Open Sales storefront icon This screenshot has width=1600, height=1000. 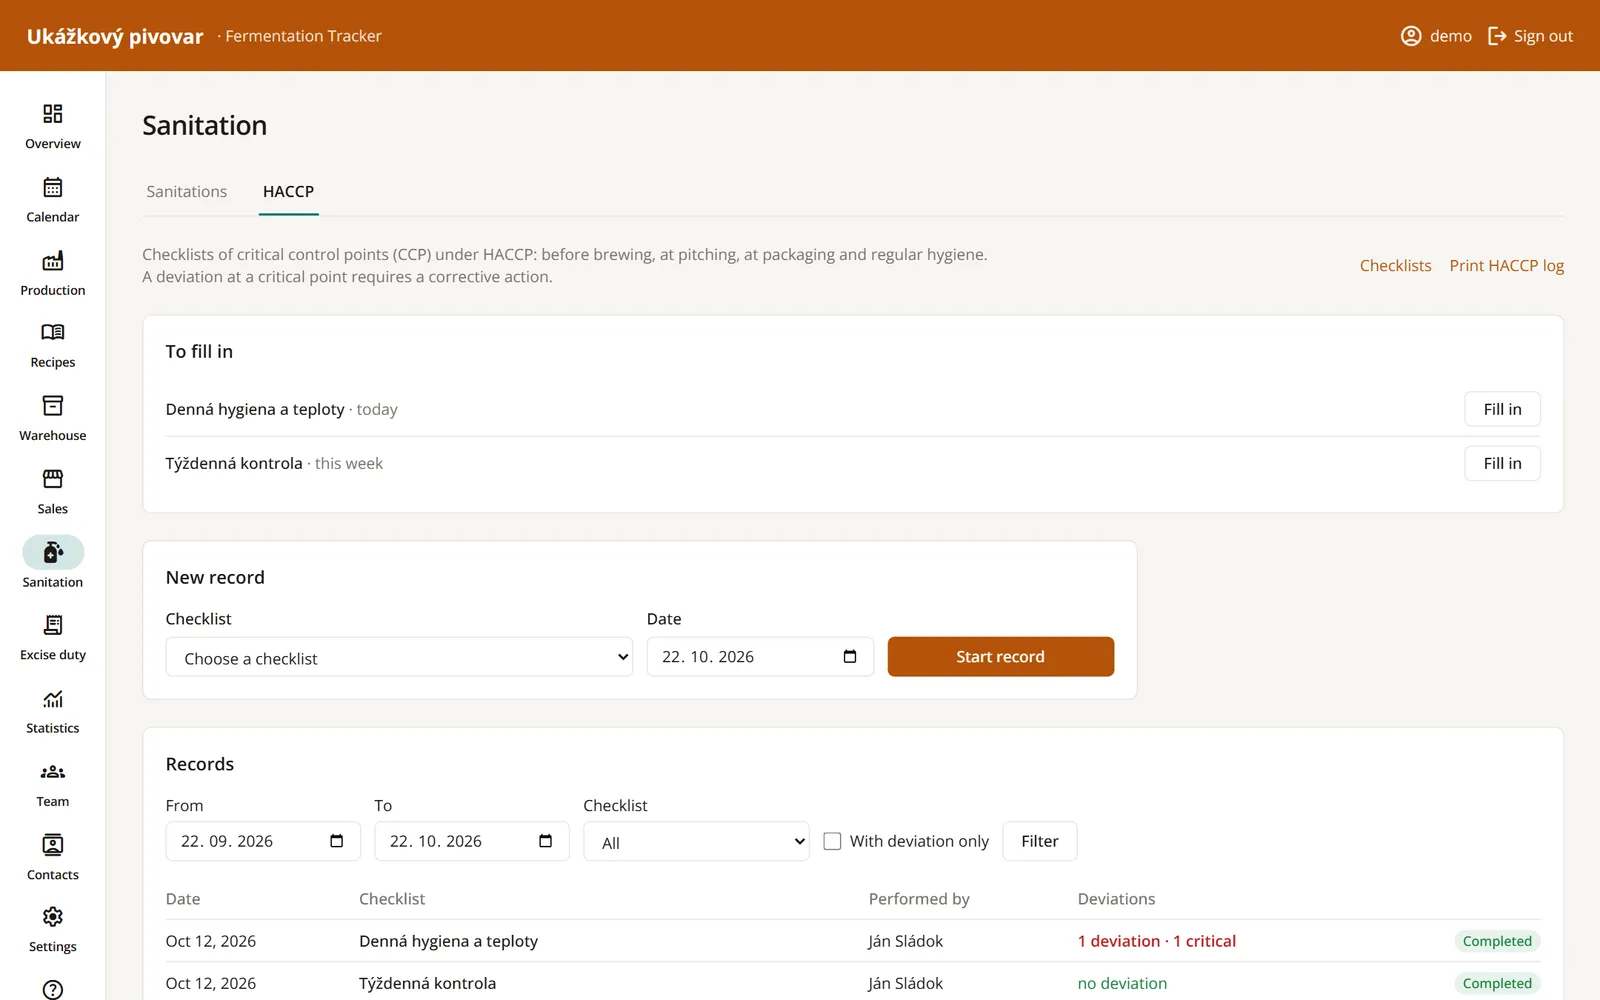click(x=53, y=479)
